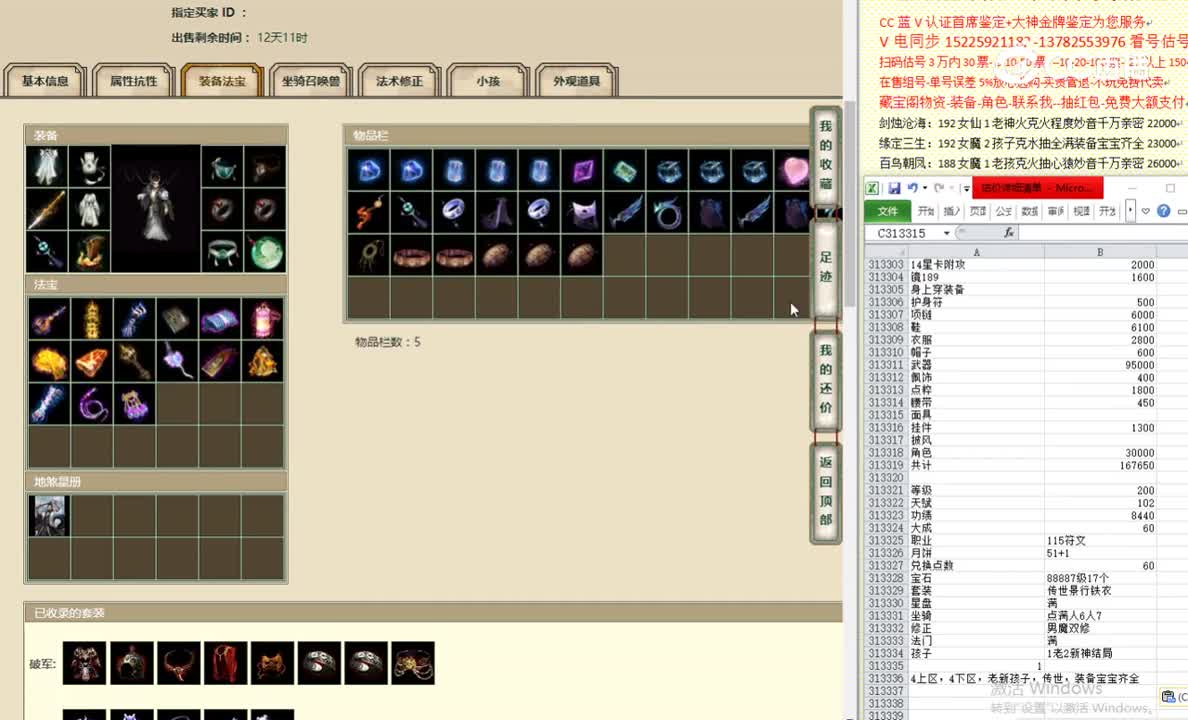Select the golden cloud treasure icon
Screen dimensions: 1188x720
(49, 362)
